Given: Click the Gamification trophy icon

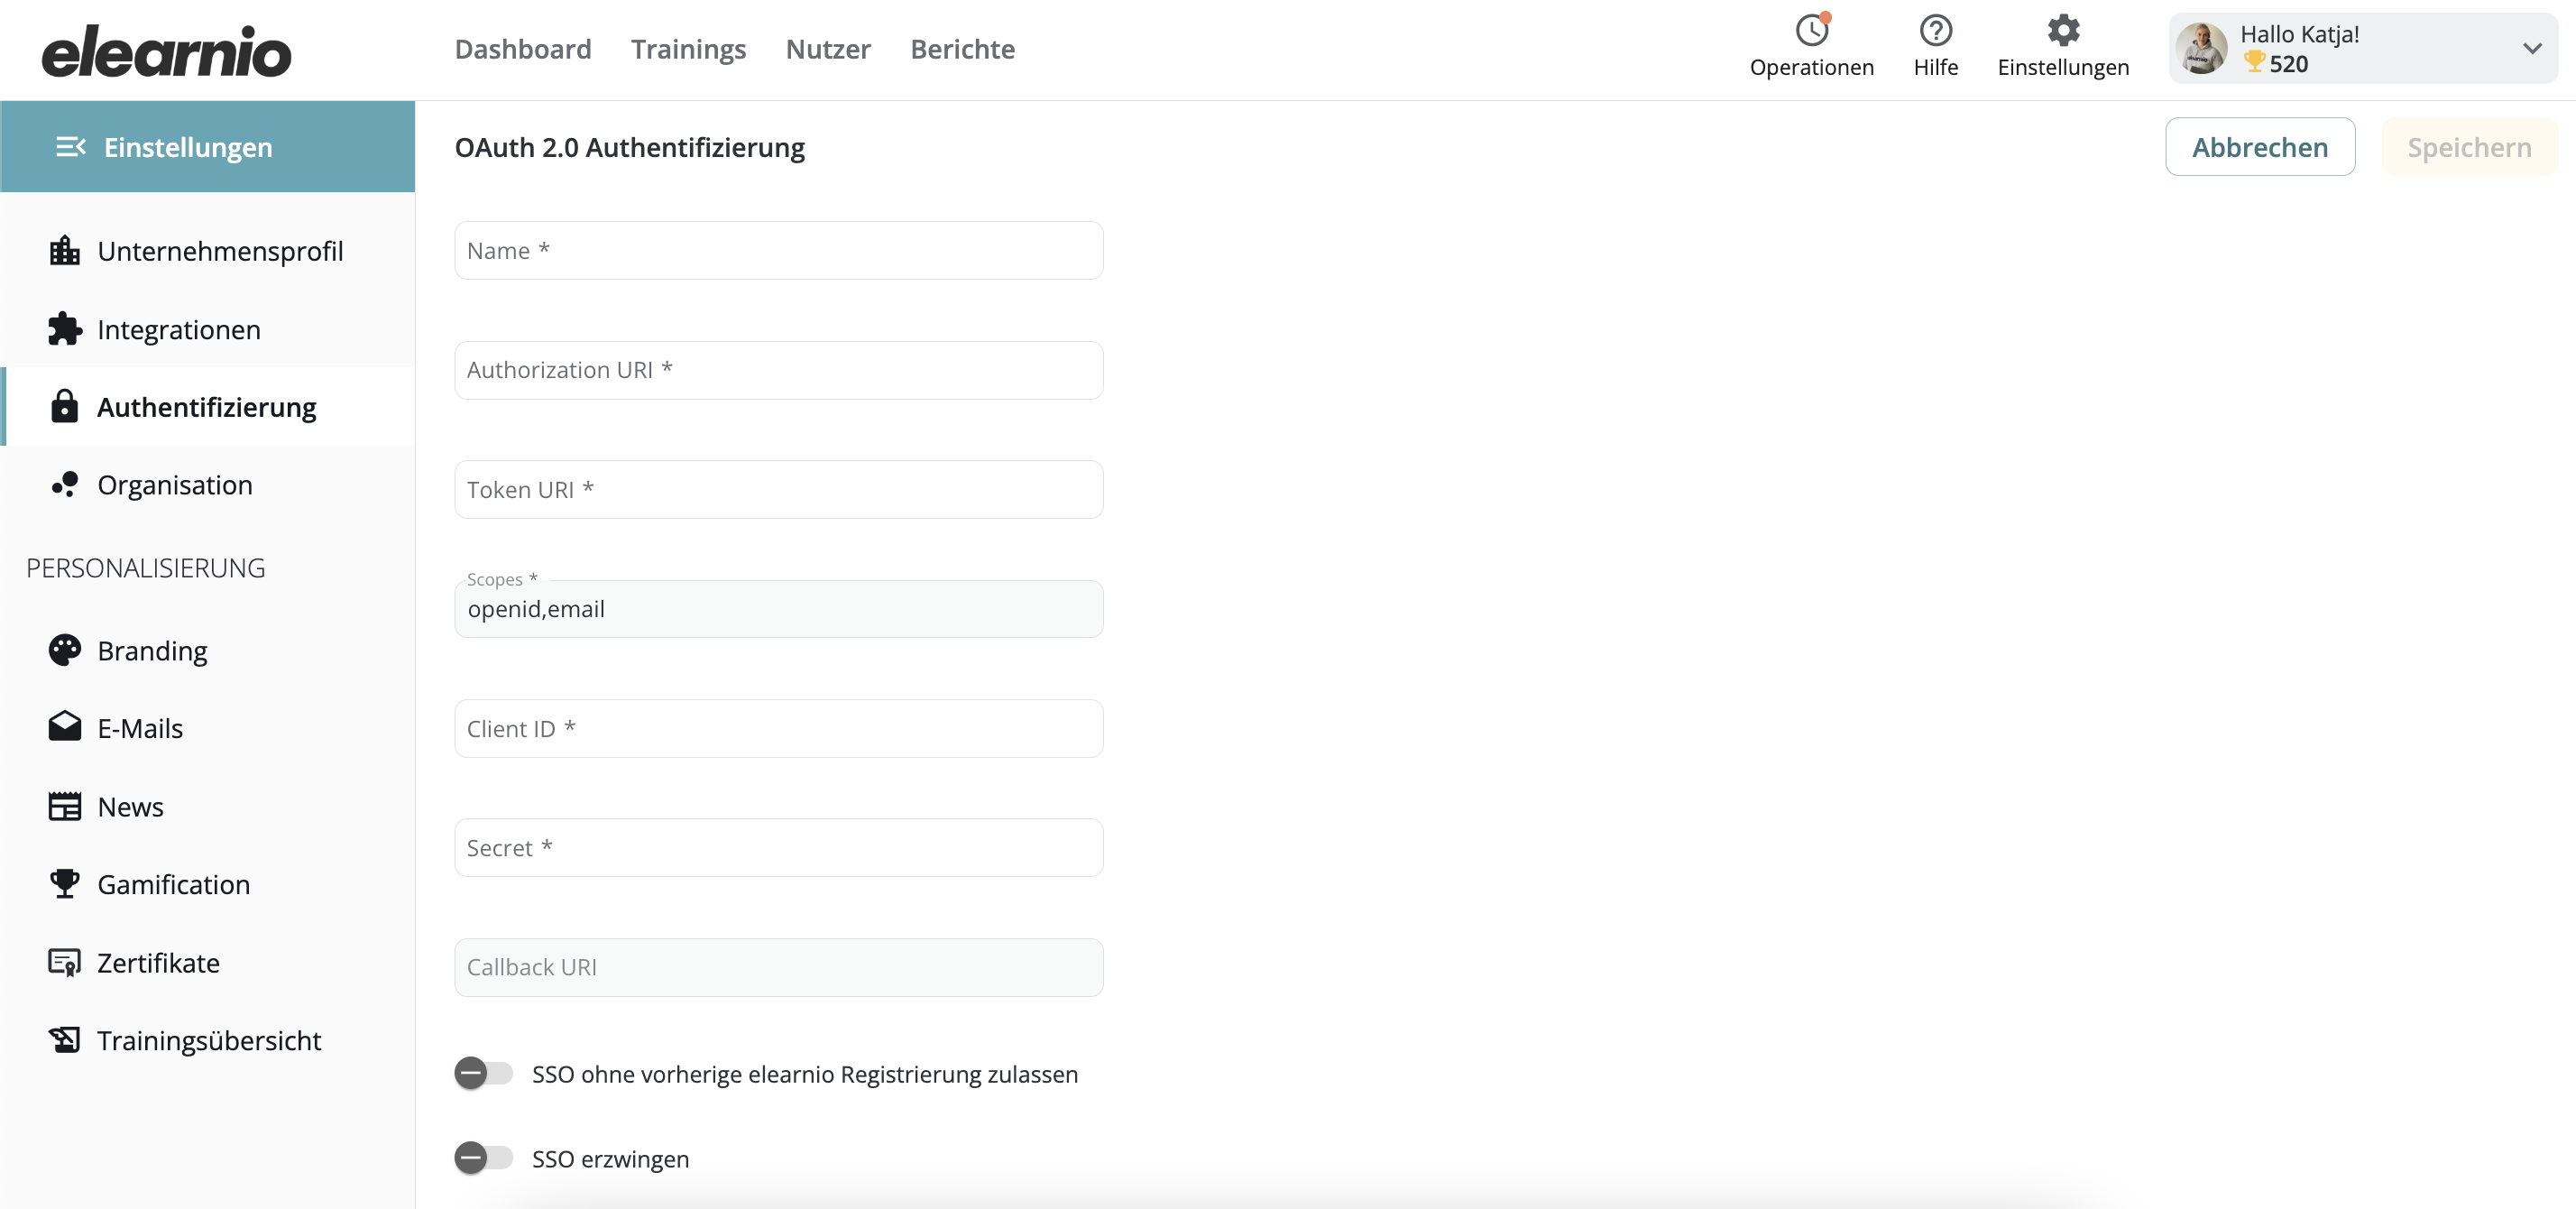Looking at the screenshot, I should [x=65, y=884].
